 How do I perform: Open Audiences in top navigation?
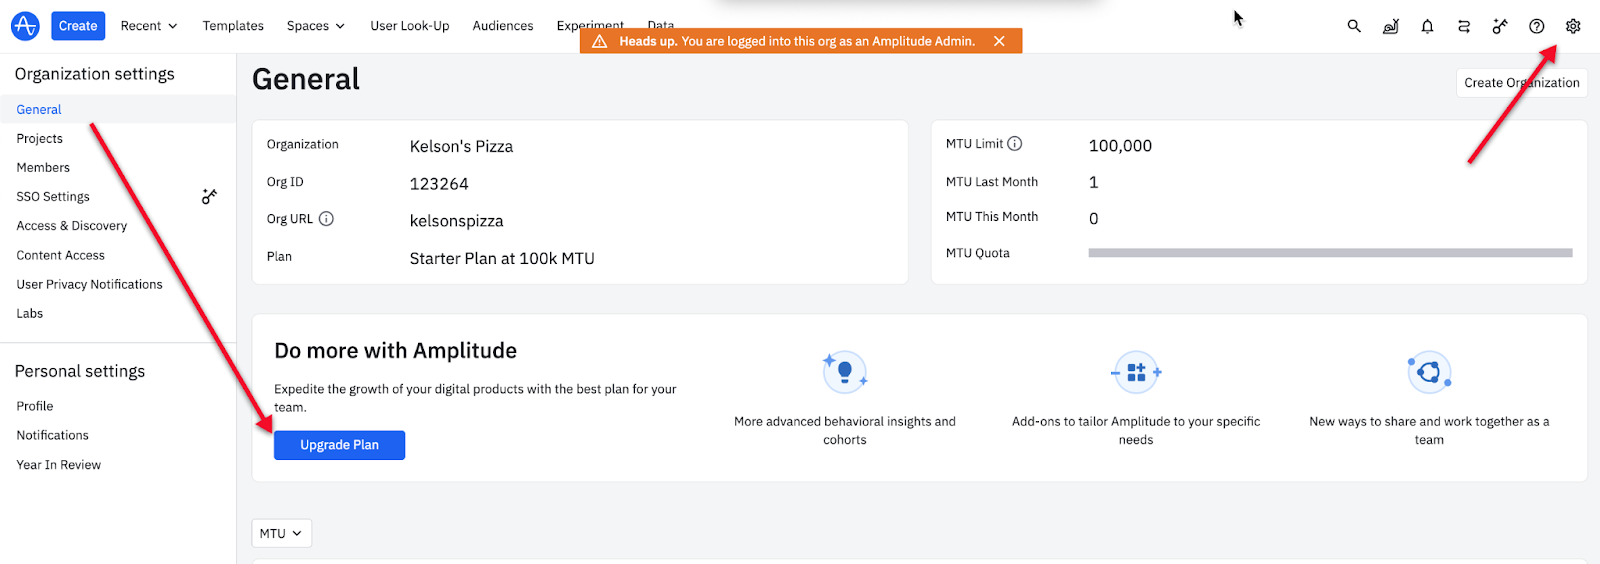tap(503, 26)
